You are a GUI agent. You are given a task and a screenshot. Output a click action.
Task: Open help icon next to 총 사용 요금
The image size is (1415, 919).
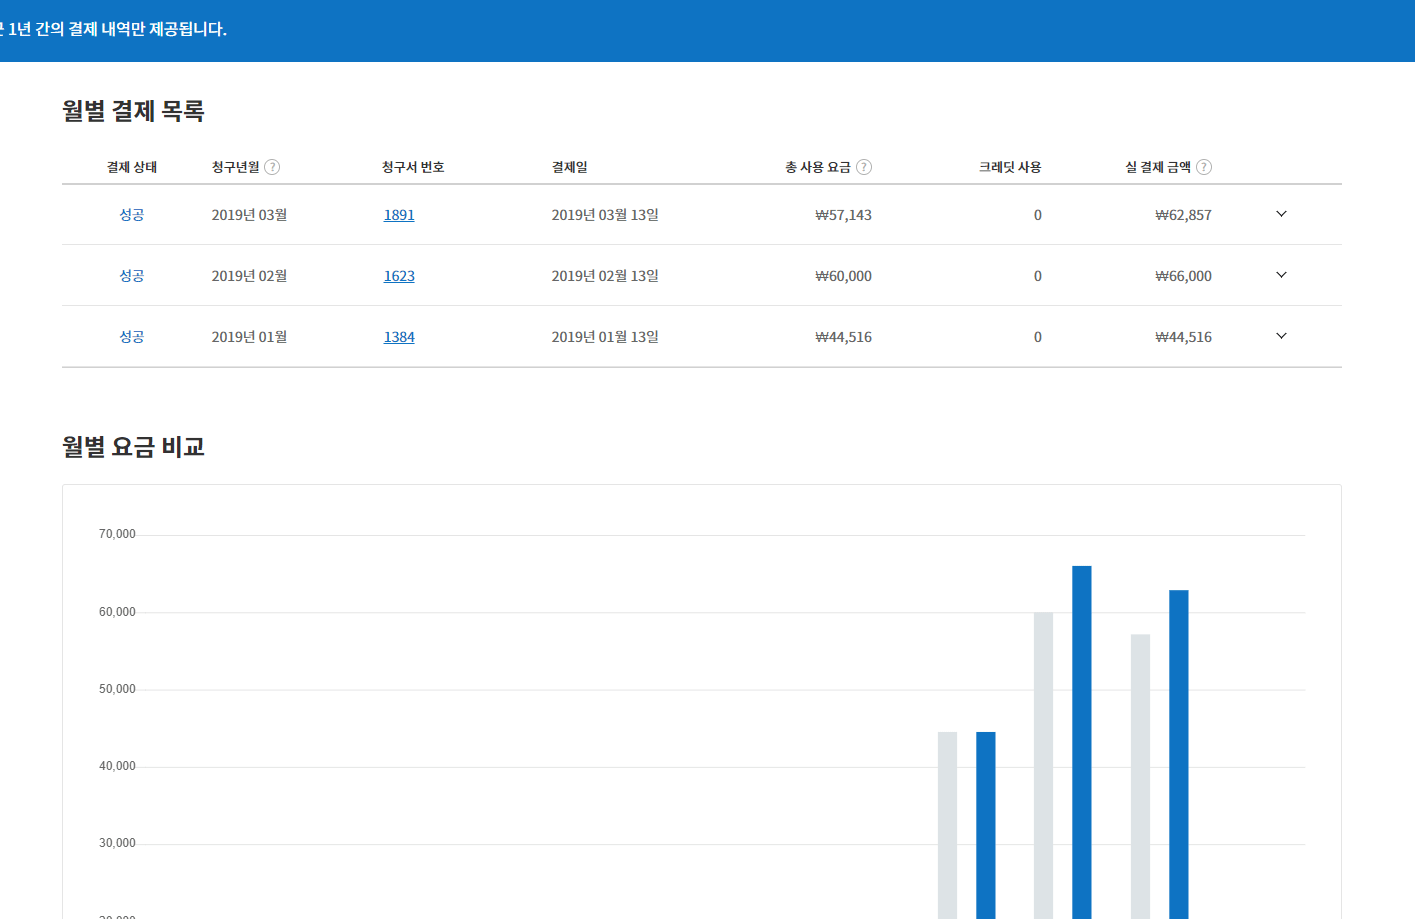864,167
